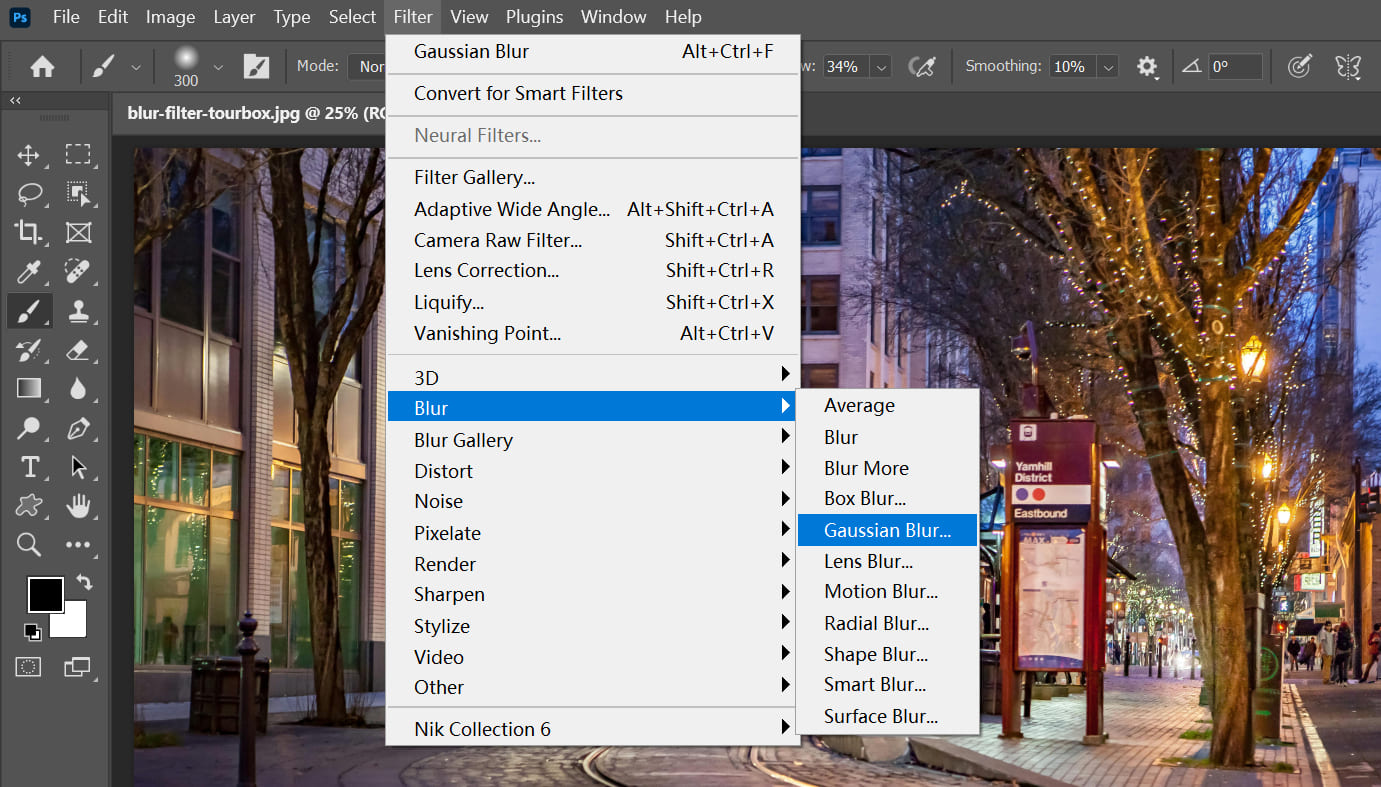Enable airbrush-style build-up icon
Image resolution: width=1381 pixels, height=787 pixels.
point(921,67)
